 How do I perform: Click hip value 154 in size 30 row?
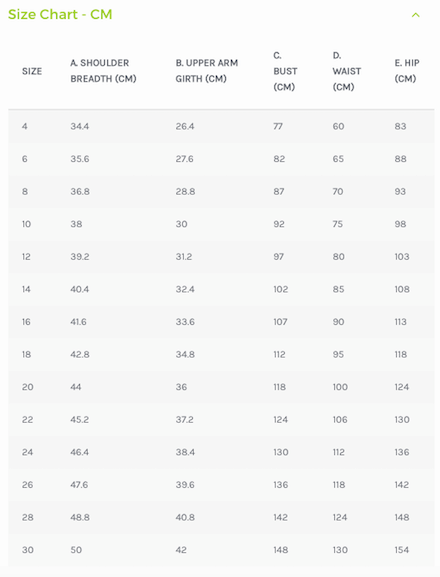402,550
